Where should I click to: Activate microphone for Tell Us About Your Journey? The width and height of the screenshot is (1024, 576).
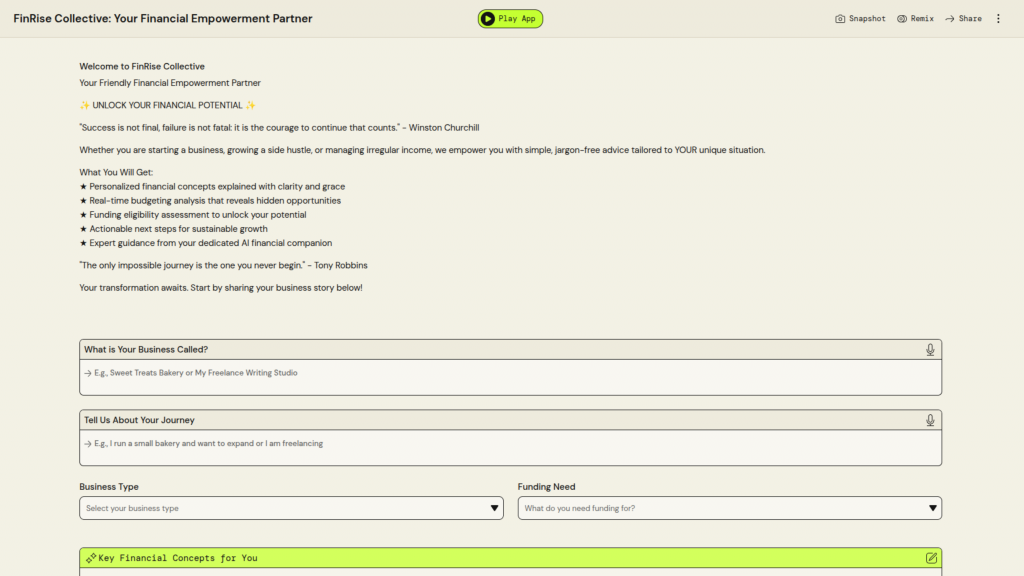tap(930, 420)
